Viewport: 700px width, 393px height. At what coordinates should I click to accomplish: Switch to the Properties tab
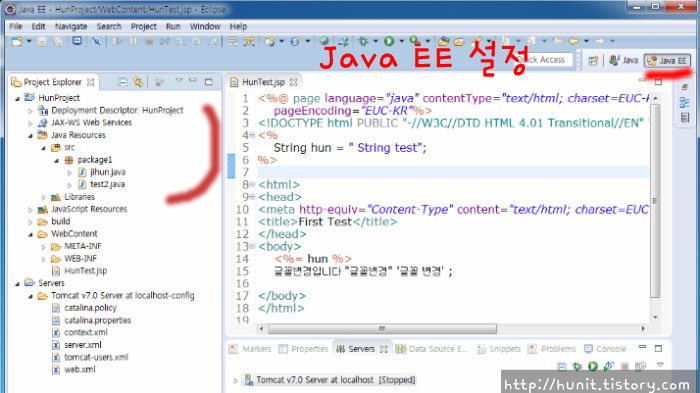click(304, 349)
